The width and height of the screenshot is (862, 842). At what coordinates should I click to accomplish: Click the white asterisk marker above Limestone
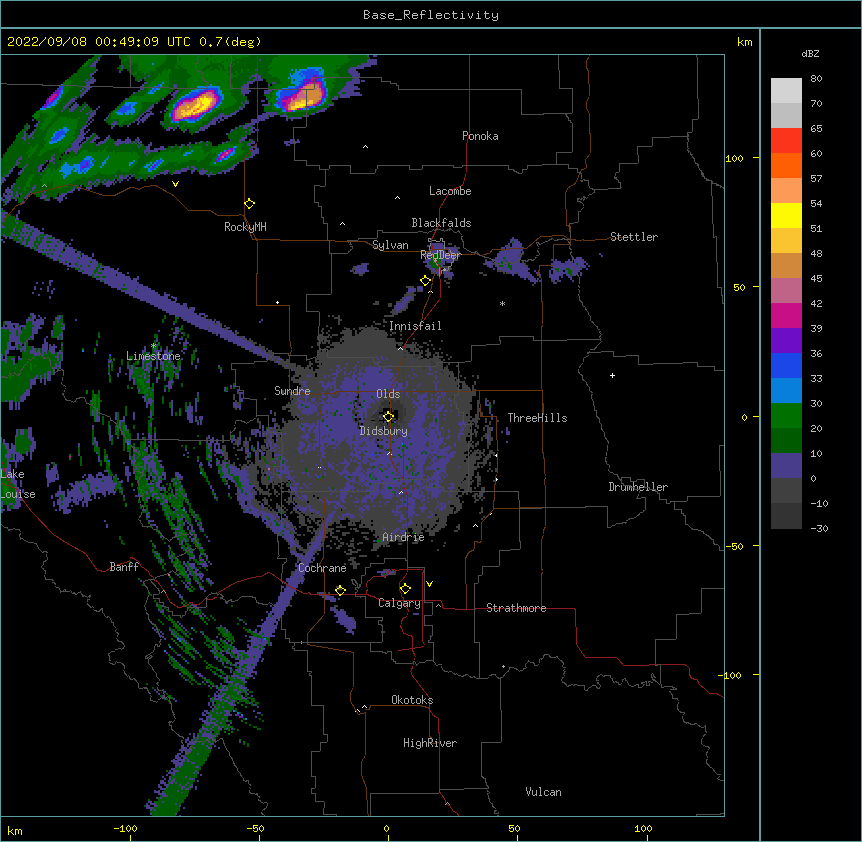click(154, 346)
